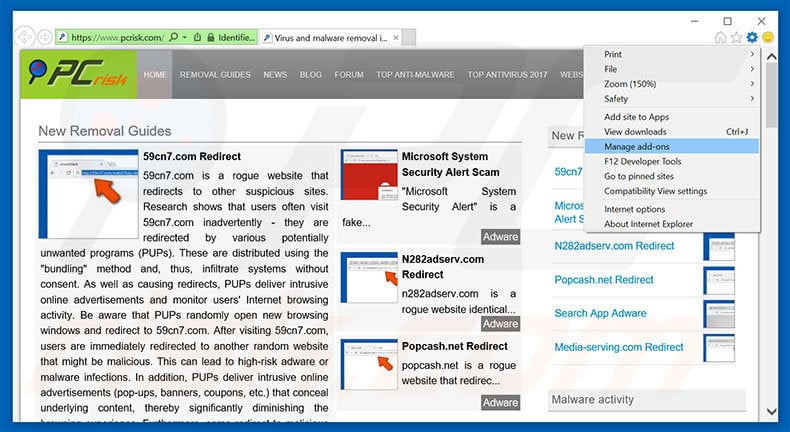Click the address bar URL field
The height and width of the screenshot is (432, 790).
coord(117,37)
